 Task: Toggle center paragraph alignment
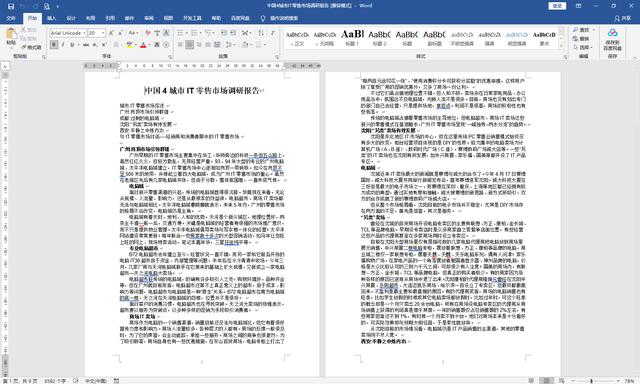(x=189, y=45)
